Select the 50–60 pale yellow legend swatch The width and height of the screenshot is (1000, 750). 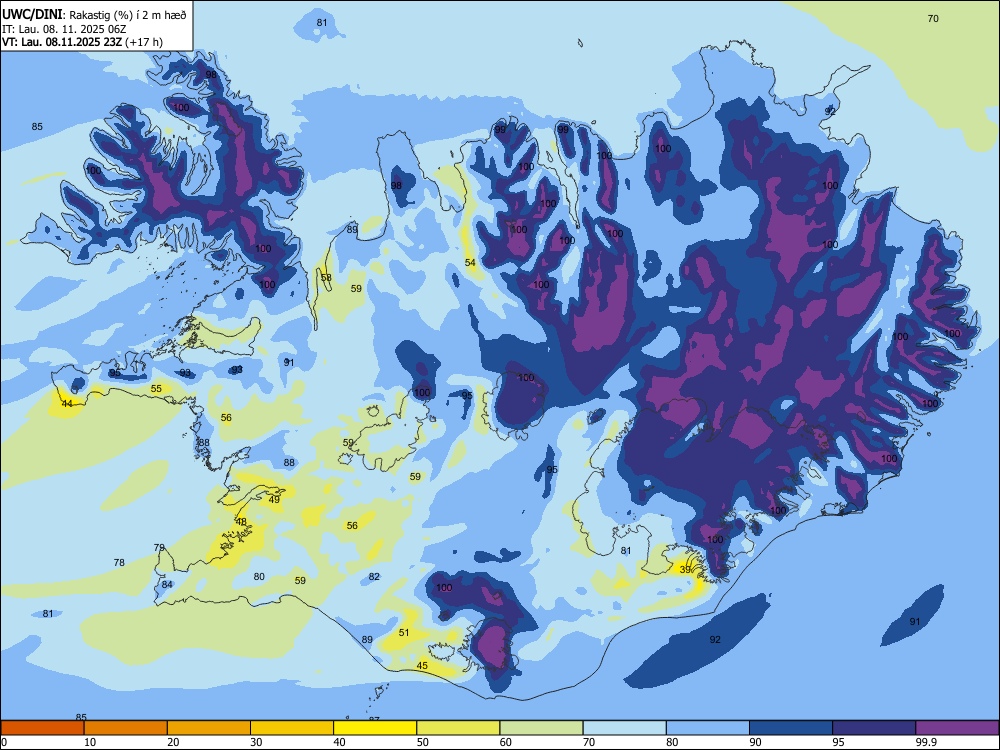click(x=459, y=728)
